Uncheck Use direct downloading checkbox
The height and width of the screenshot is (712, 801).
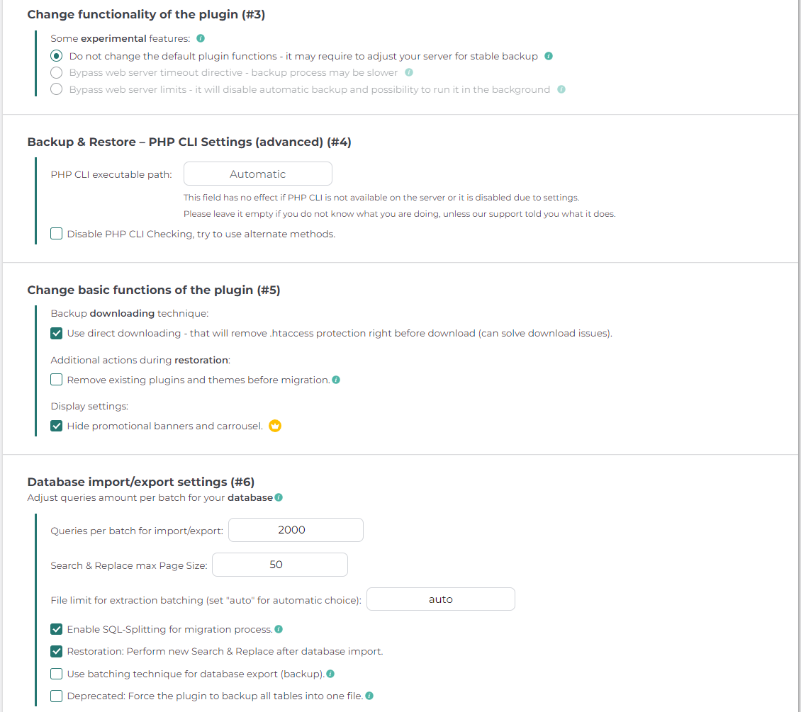pyautogui.click(x=57, y=333)
